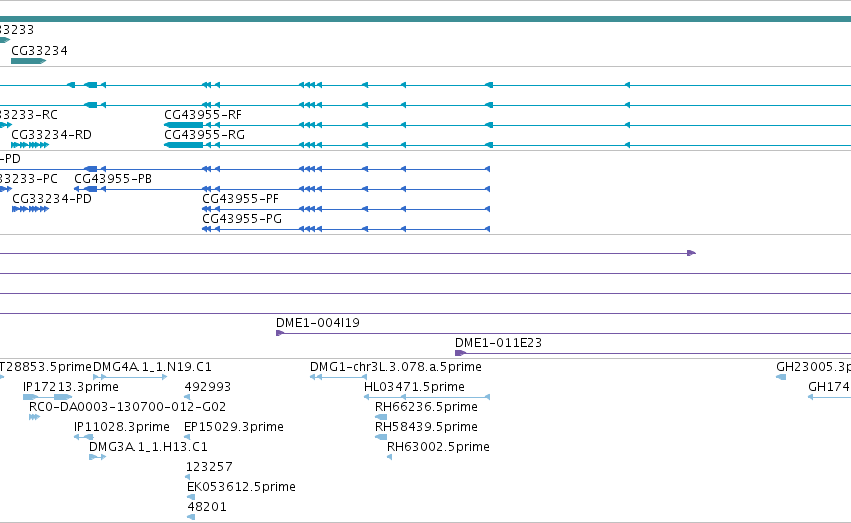Click the teal chromosome bar at top
The image size is (851, 523).
coord(426,19)
